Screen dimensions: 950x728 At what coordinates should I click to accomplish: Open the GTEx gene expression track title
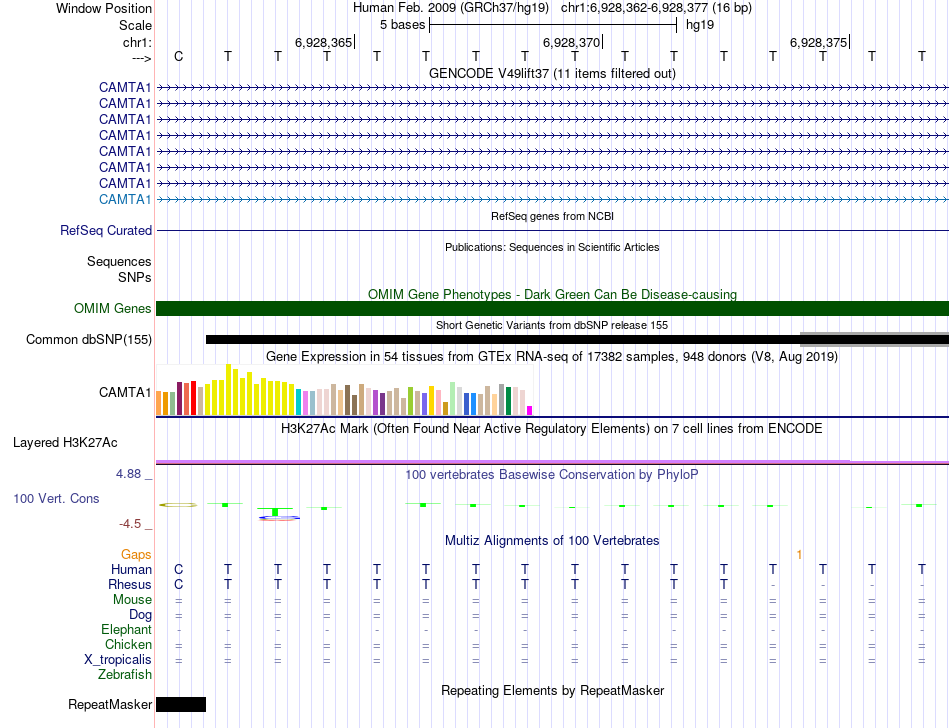552,357
